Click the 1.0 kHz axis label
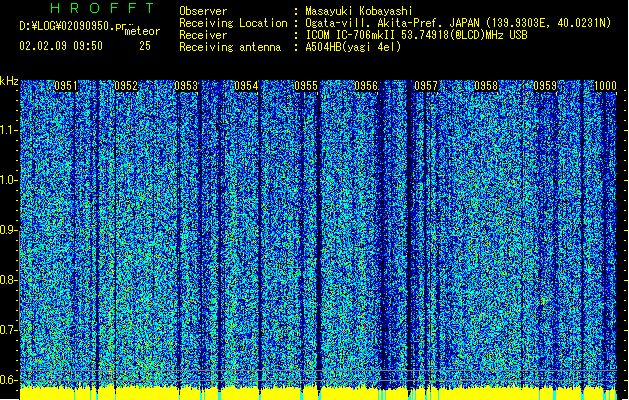Viewport: 629px width, 400px height. click(8, 180)
